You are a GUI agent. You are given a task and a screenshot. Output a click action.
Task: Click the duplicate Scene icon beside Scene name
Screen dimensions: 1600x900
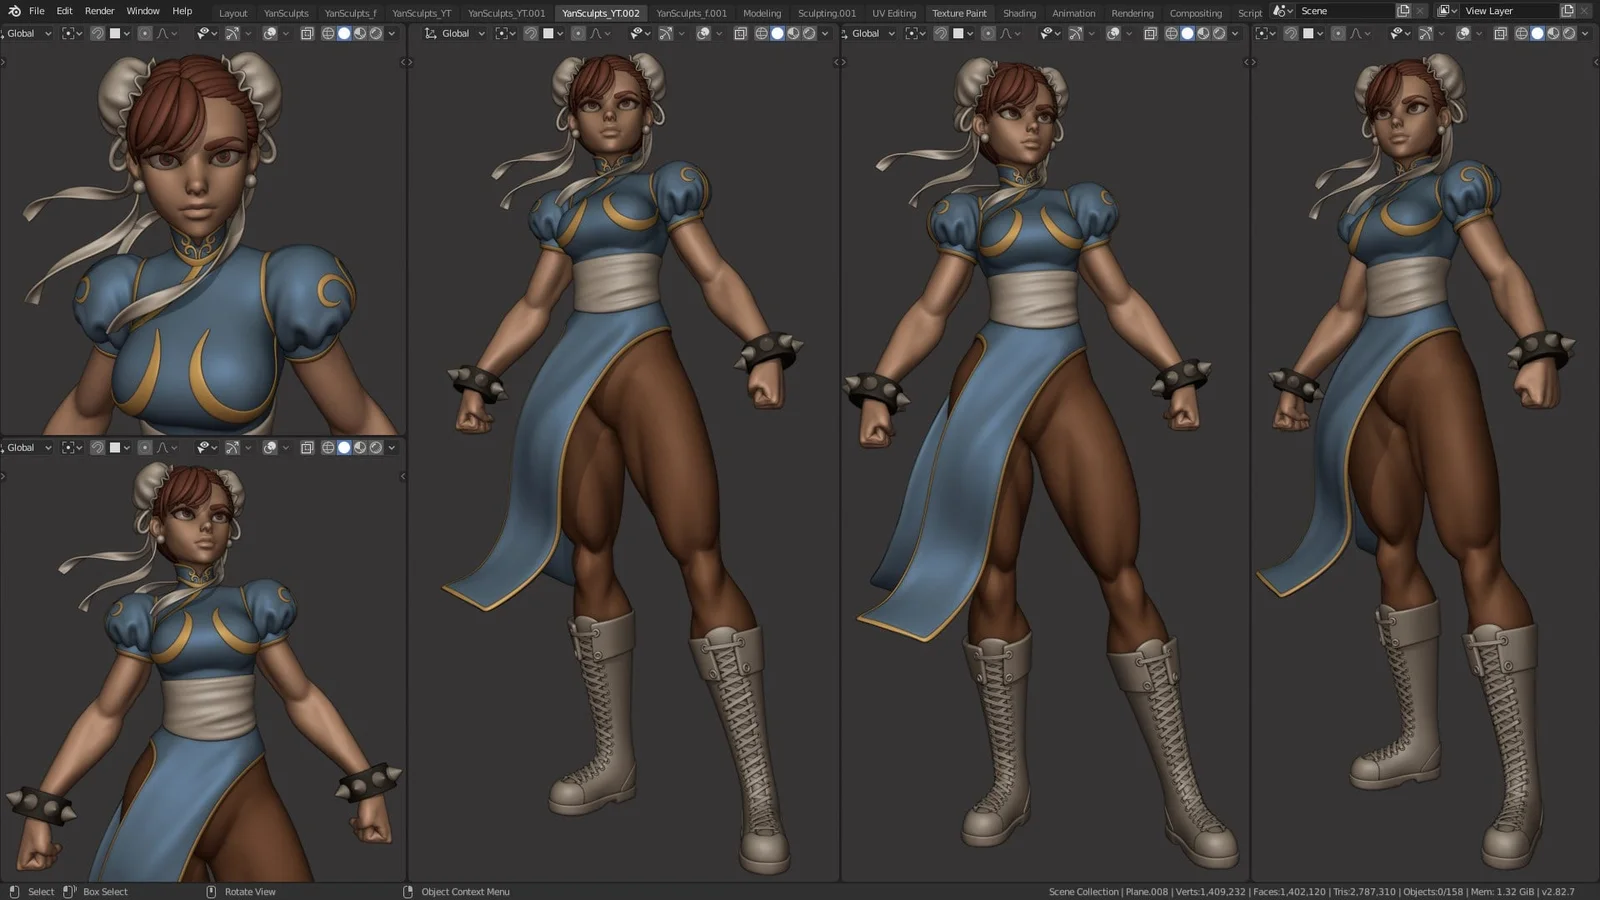(1403, 11)
